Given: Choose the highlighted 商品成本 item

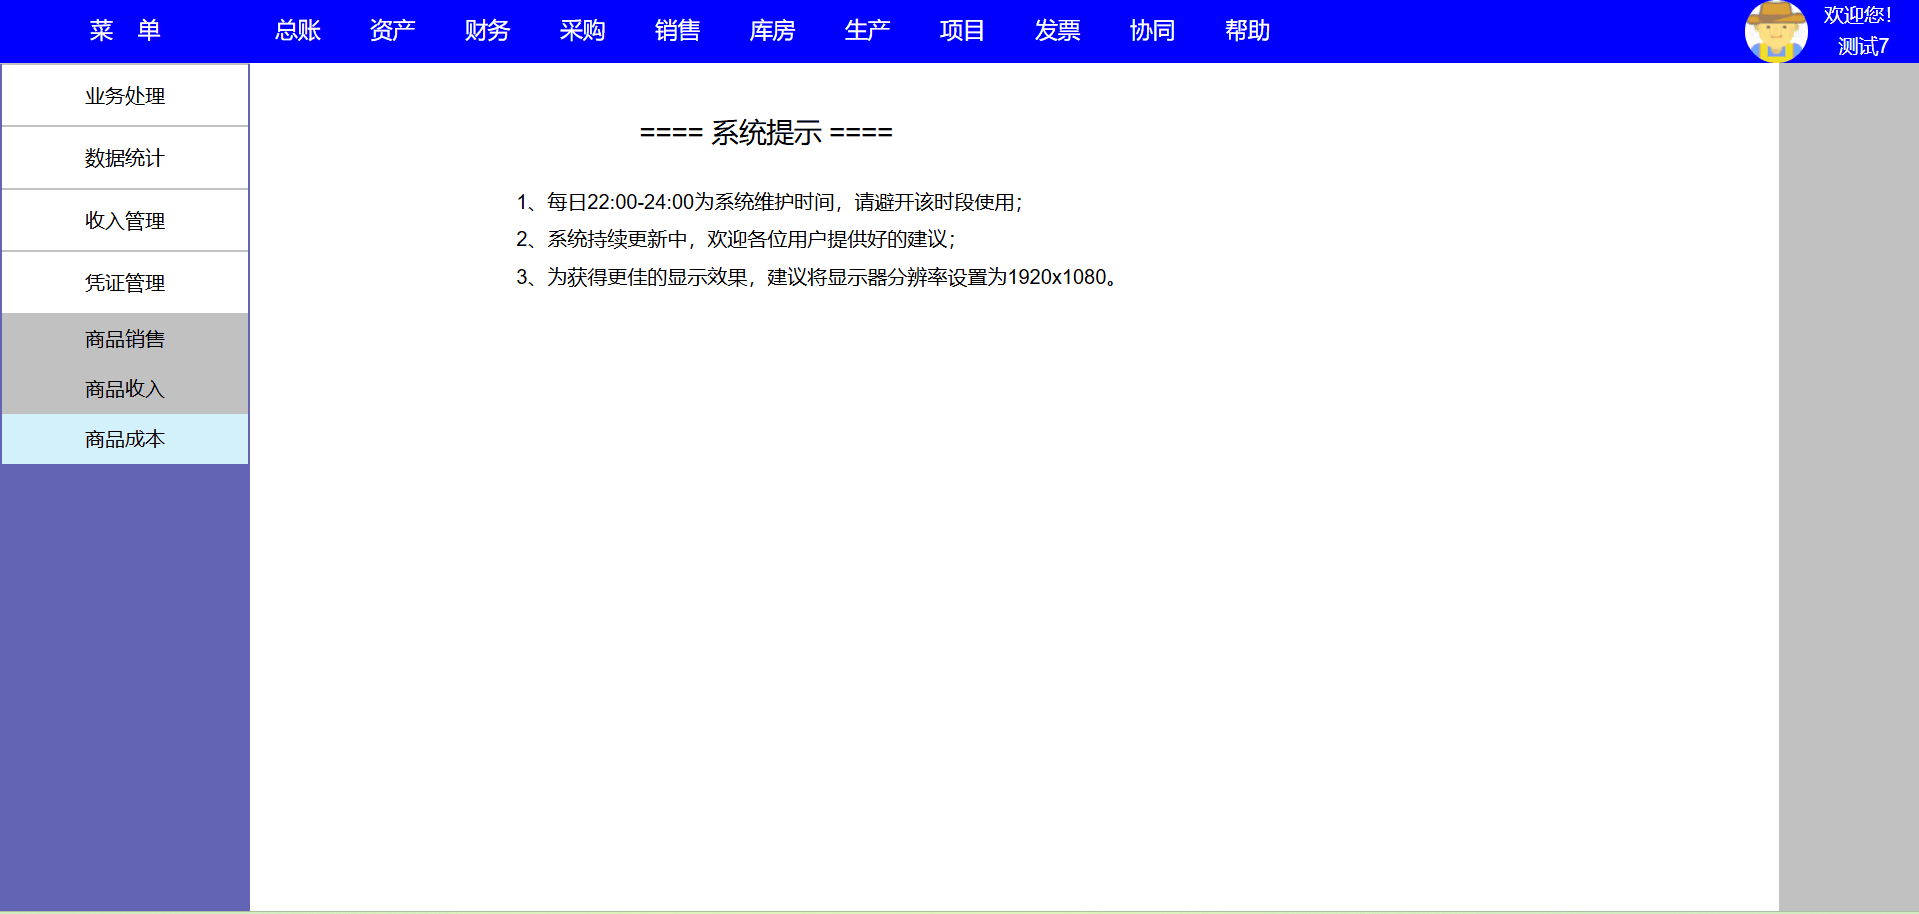Looking at the screenshot, I should click(125, 439).
